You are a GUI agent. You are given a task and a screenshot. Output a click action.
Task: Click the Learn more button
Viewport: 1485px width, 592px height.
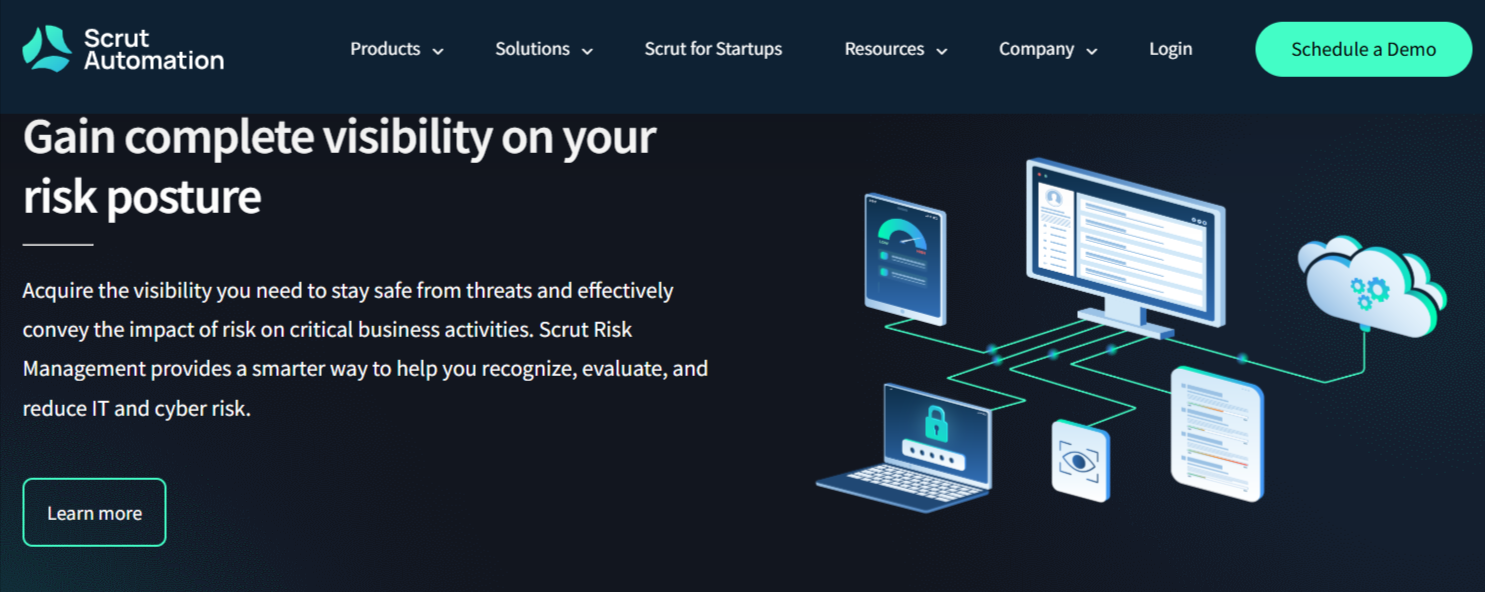(x=94, y=512)
